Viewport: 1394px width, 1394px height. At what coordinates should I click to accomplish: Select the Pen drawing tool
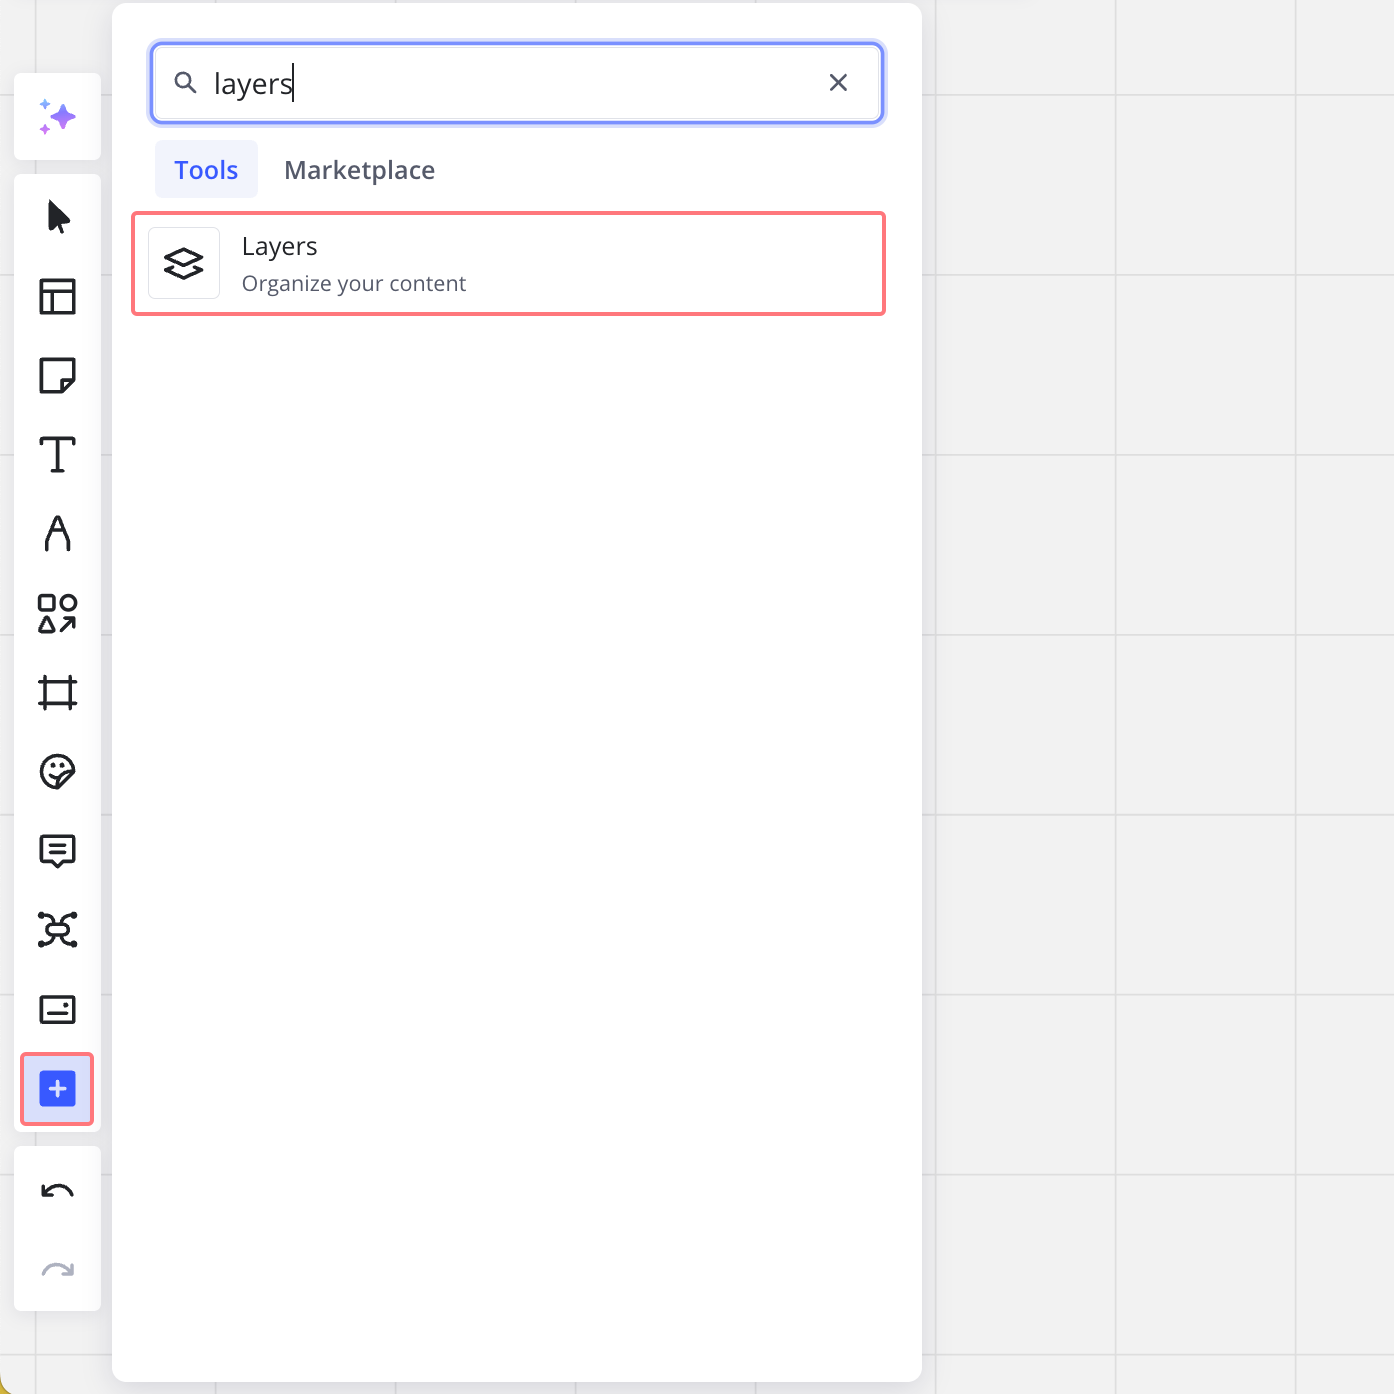(x=57, y=534)
